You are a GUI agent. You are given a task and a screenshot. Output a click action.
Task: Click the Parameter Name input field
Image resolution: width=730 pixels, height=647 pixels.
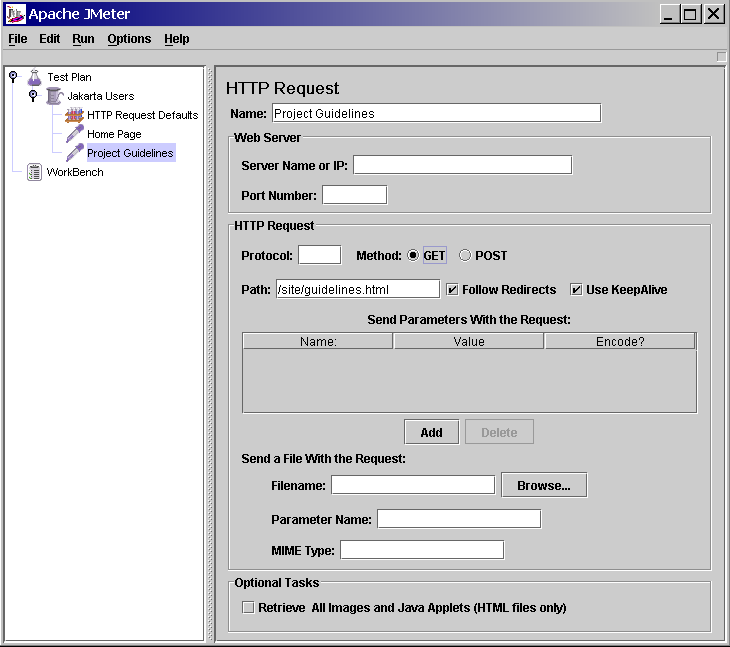(459, 519)
